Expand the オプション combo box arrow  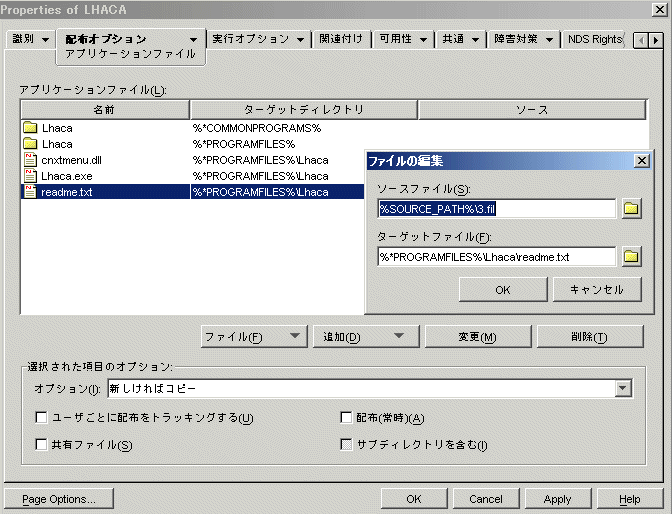point(623,388)
